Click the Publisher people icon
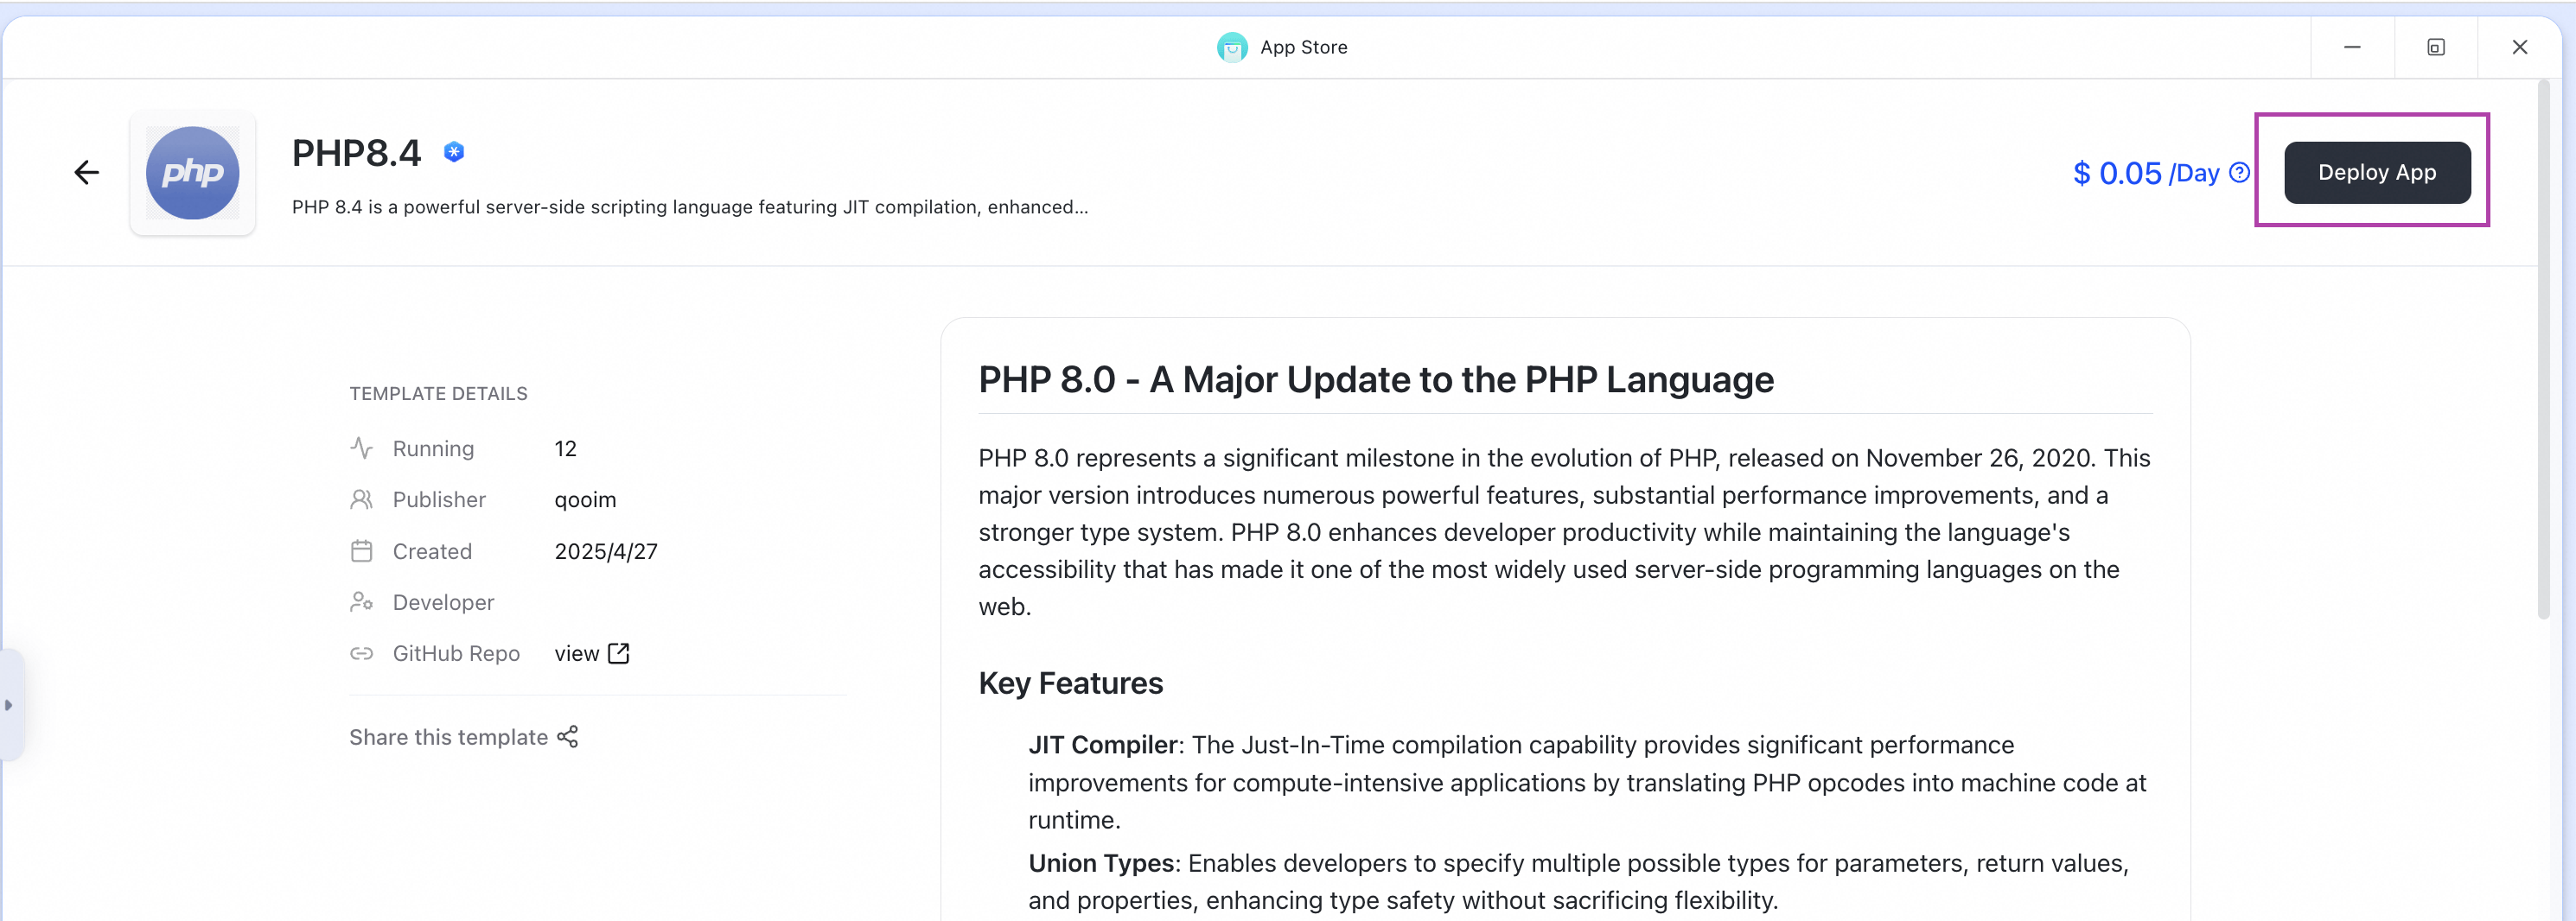Viewport: 2576px width, 921px height. coord(361,499)
